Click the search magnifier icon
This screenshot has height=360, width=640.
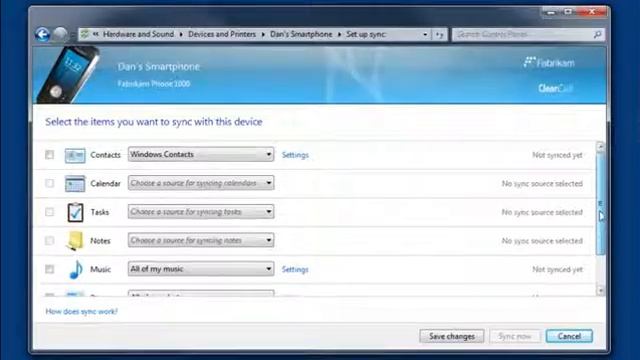point(598,34)
